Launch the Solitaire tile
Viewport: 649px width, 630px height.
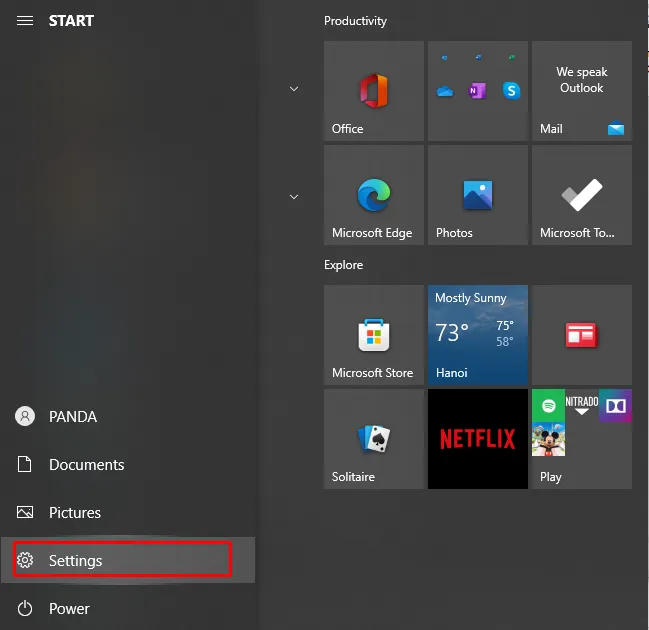[374, 439]
